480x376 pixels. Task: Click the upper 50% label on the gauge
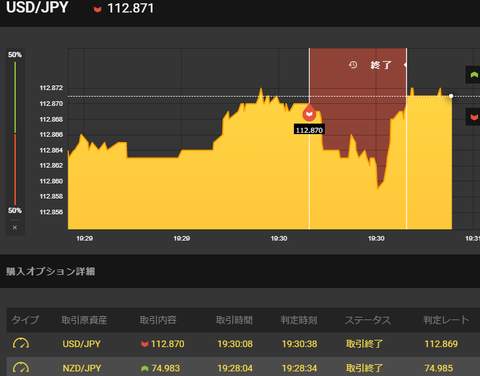15,55
